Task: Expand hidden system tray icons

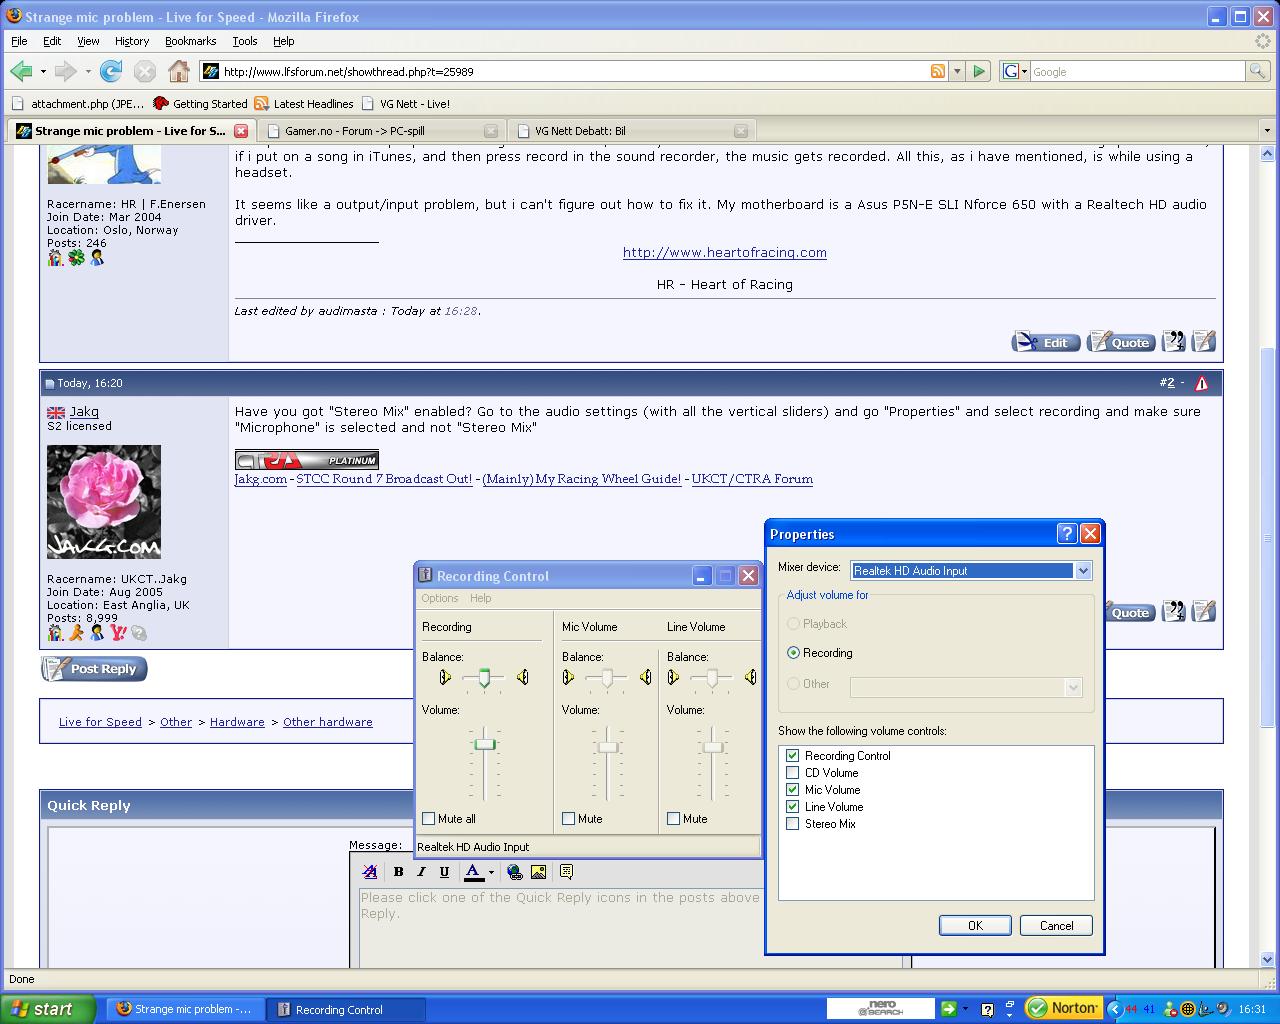Action: click(1116, 1009)
